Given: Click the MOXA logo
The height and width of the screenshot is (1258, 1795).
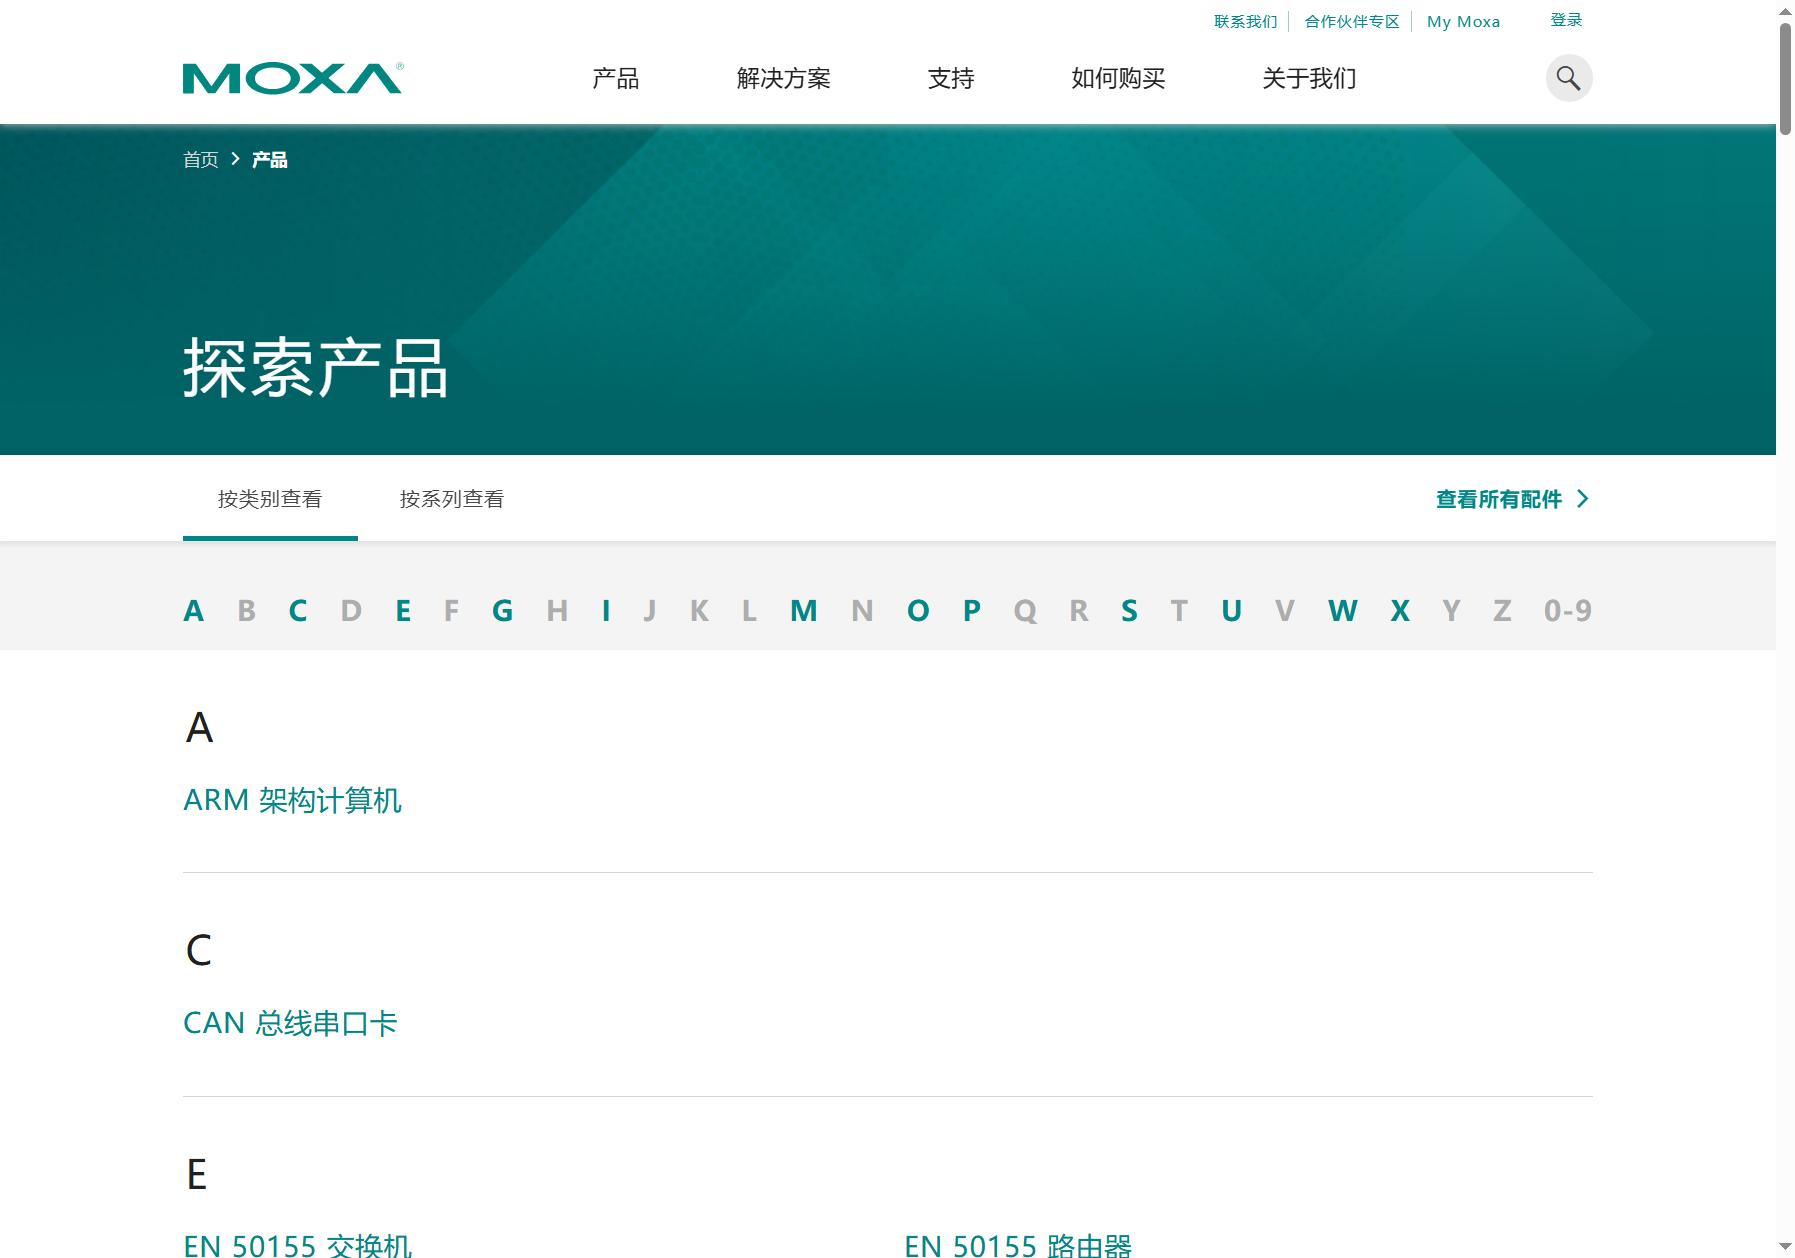Looking at the screenshot, I should 292,78.
